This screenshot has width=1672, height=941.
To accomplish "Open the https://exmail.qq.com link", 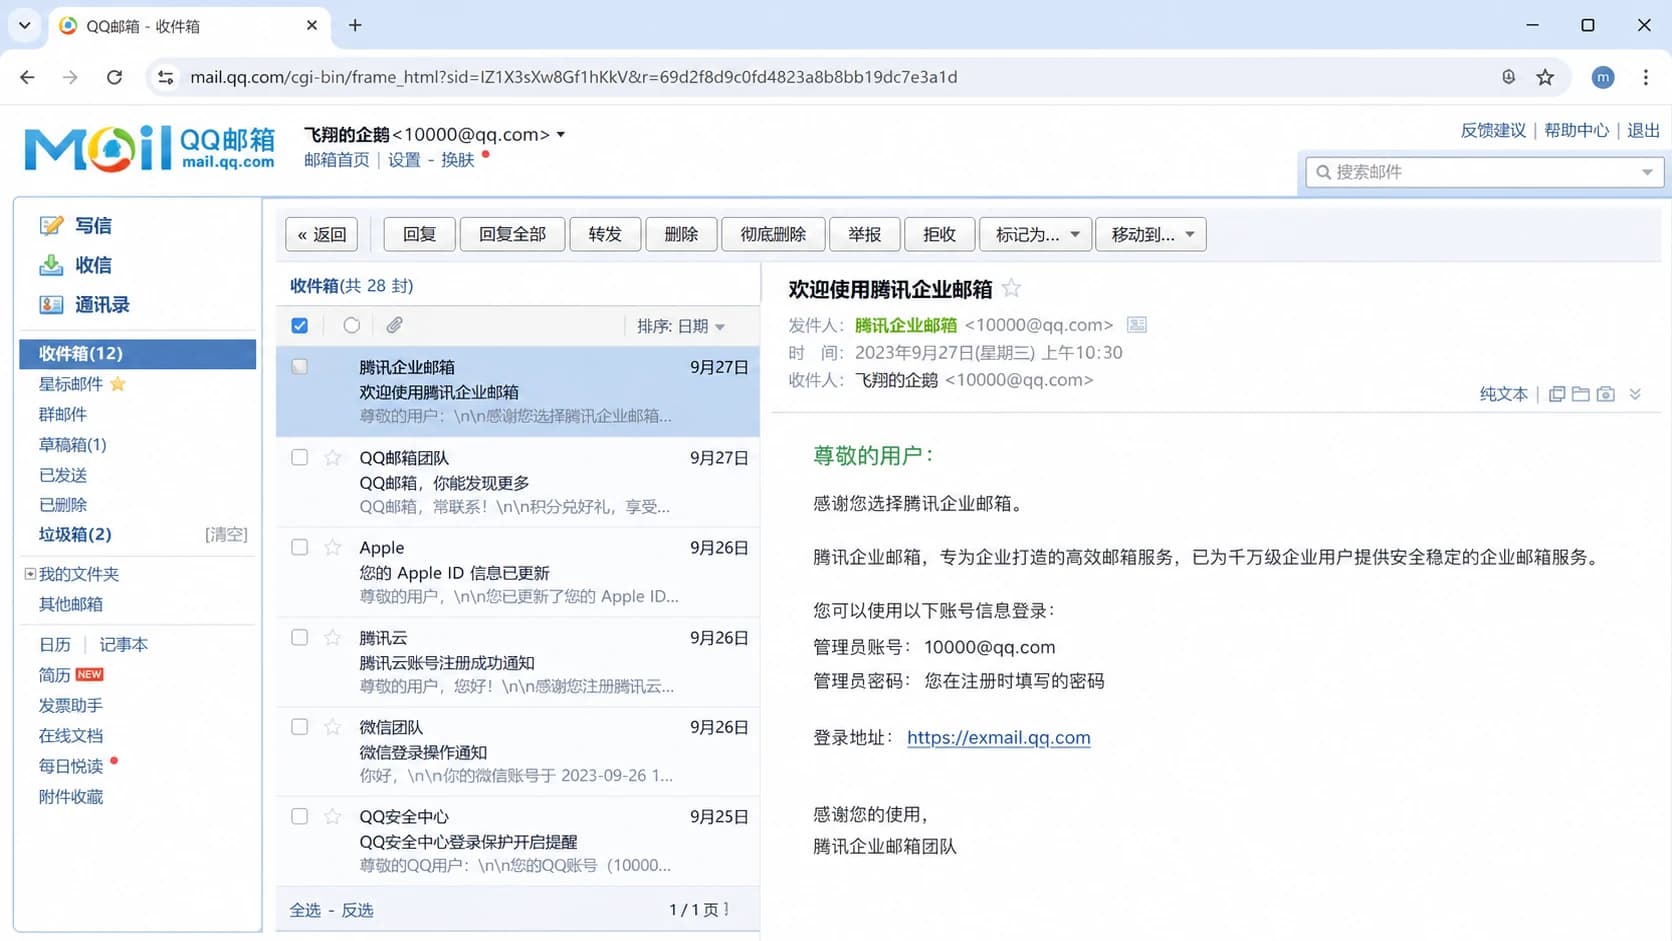I will [998, 737].
